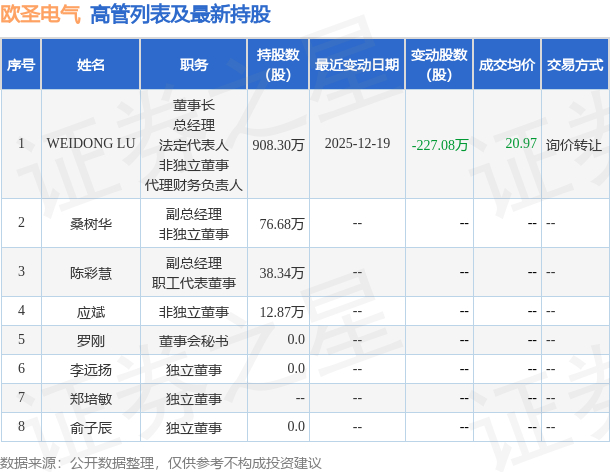Screen dimensions: 610x472
Task: Click the name 桑树华
Action: point(91,224)
